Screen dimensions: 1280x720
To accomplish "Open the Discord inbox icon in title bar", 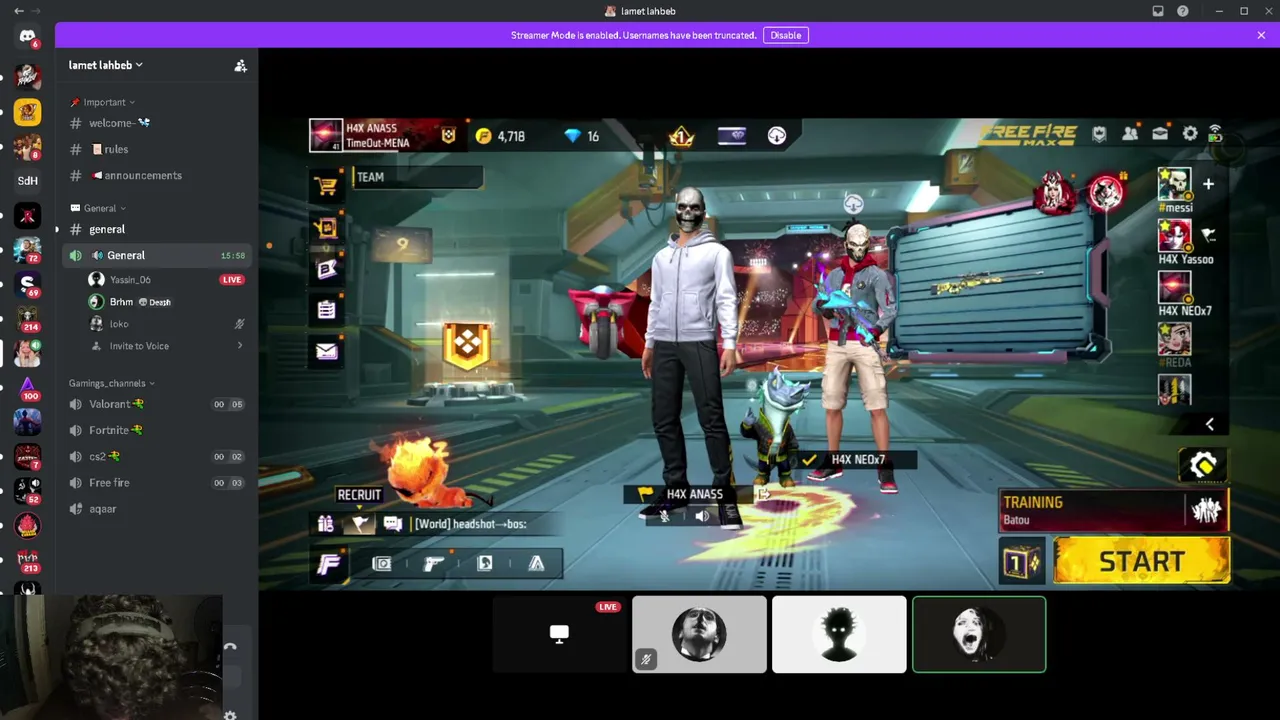I will coord(1158,11).
